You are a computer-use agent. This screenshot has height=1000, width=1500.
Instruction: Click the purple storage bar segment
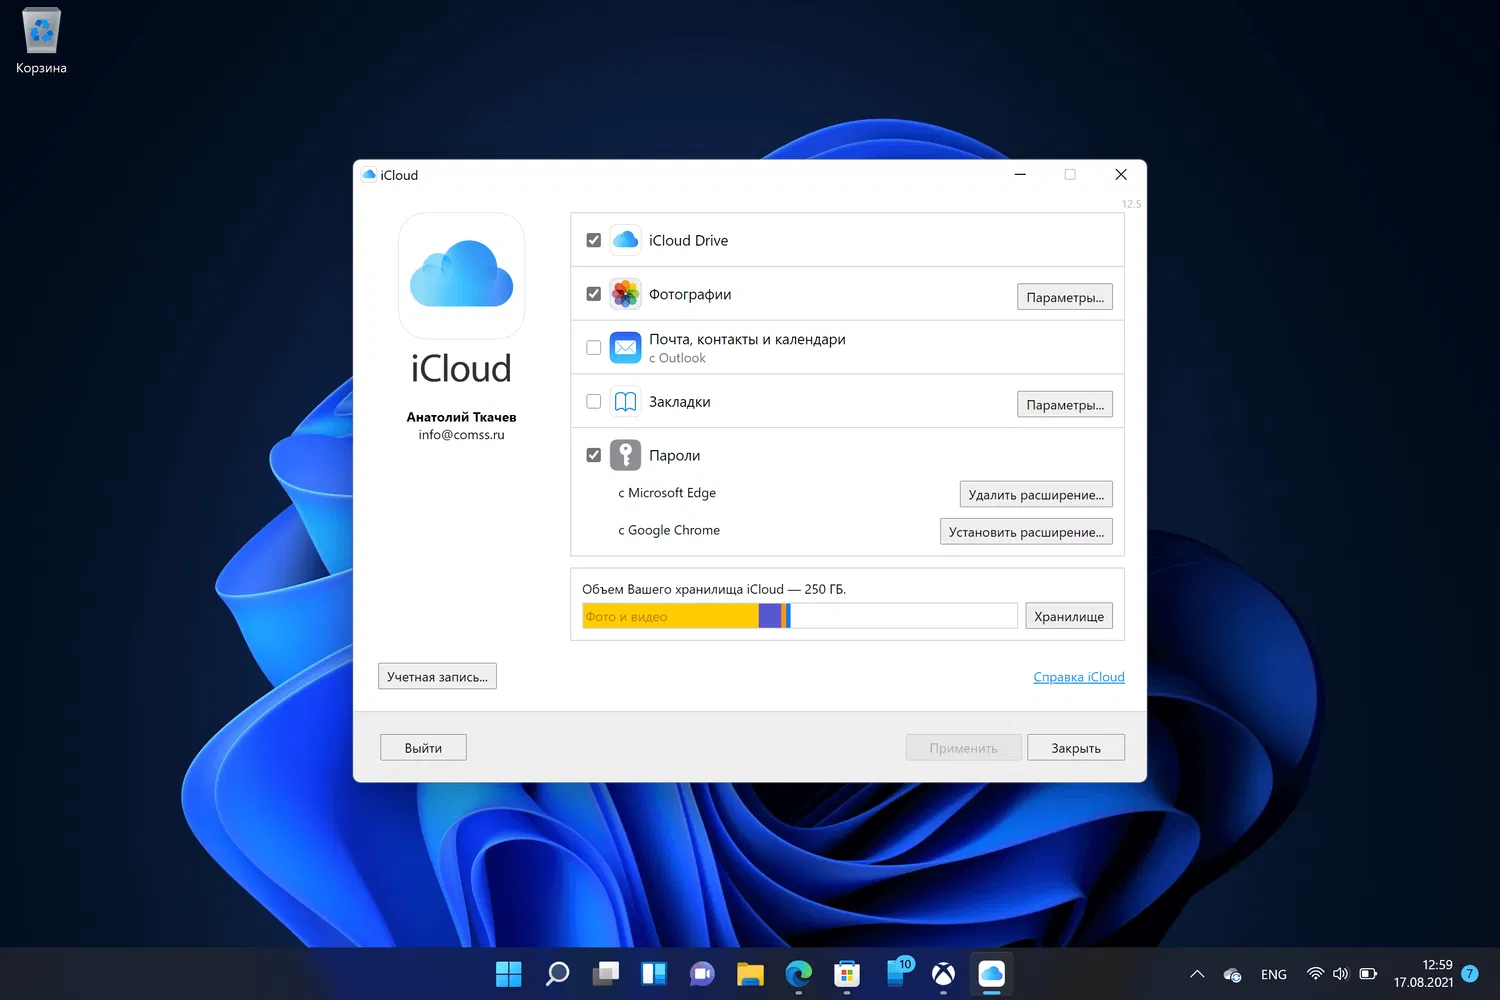[770, 616]
